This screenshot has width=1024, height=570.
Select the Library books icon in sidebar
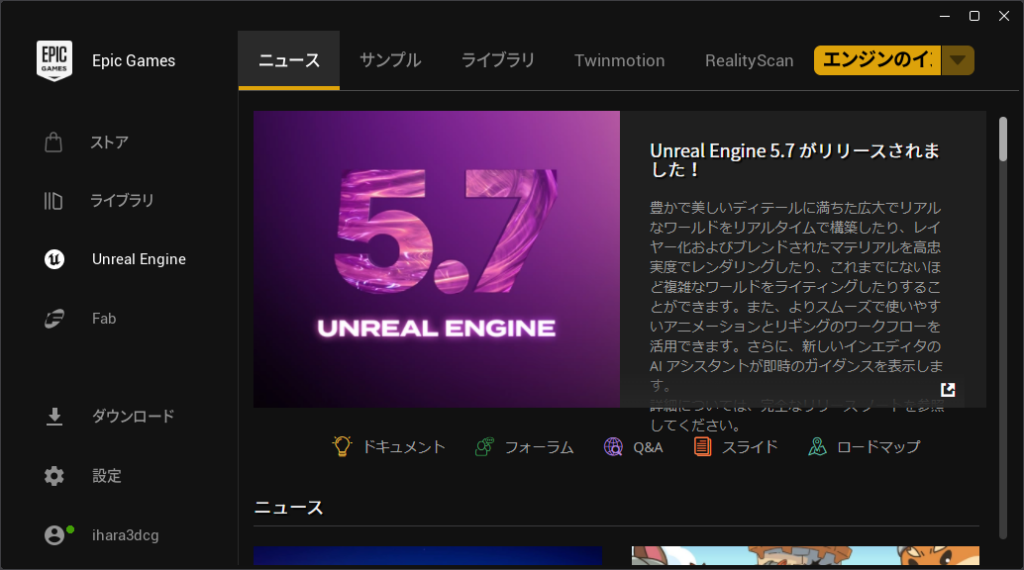[54, 201]
